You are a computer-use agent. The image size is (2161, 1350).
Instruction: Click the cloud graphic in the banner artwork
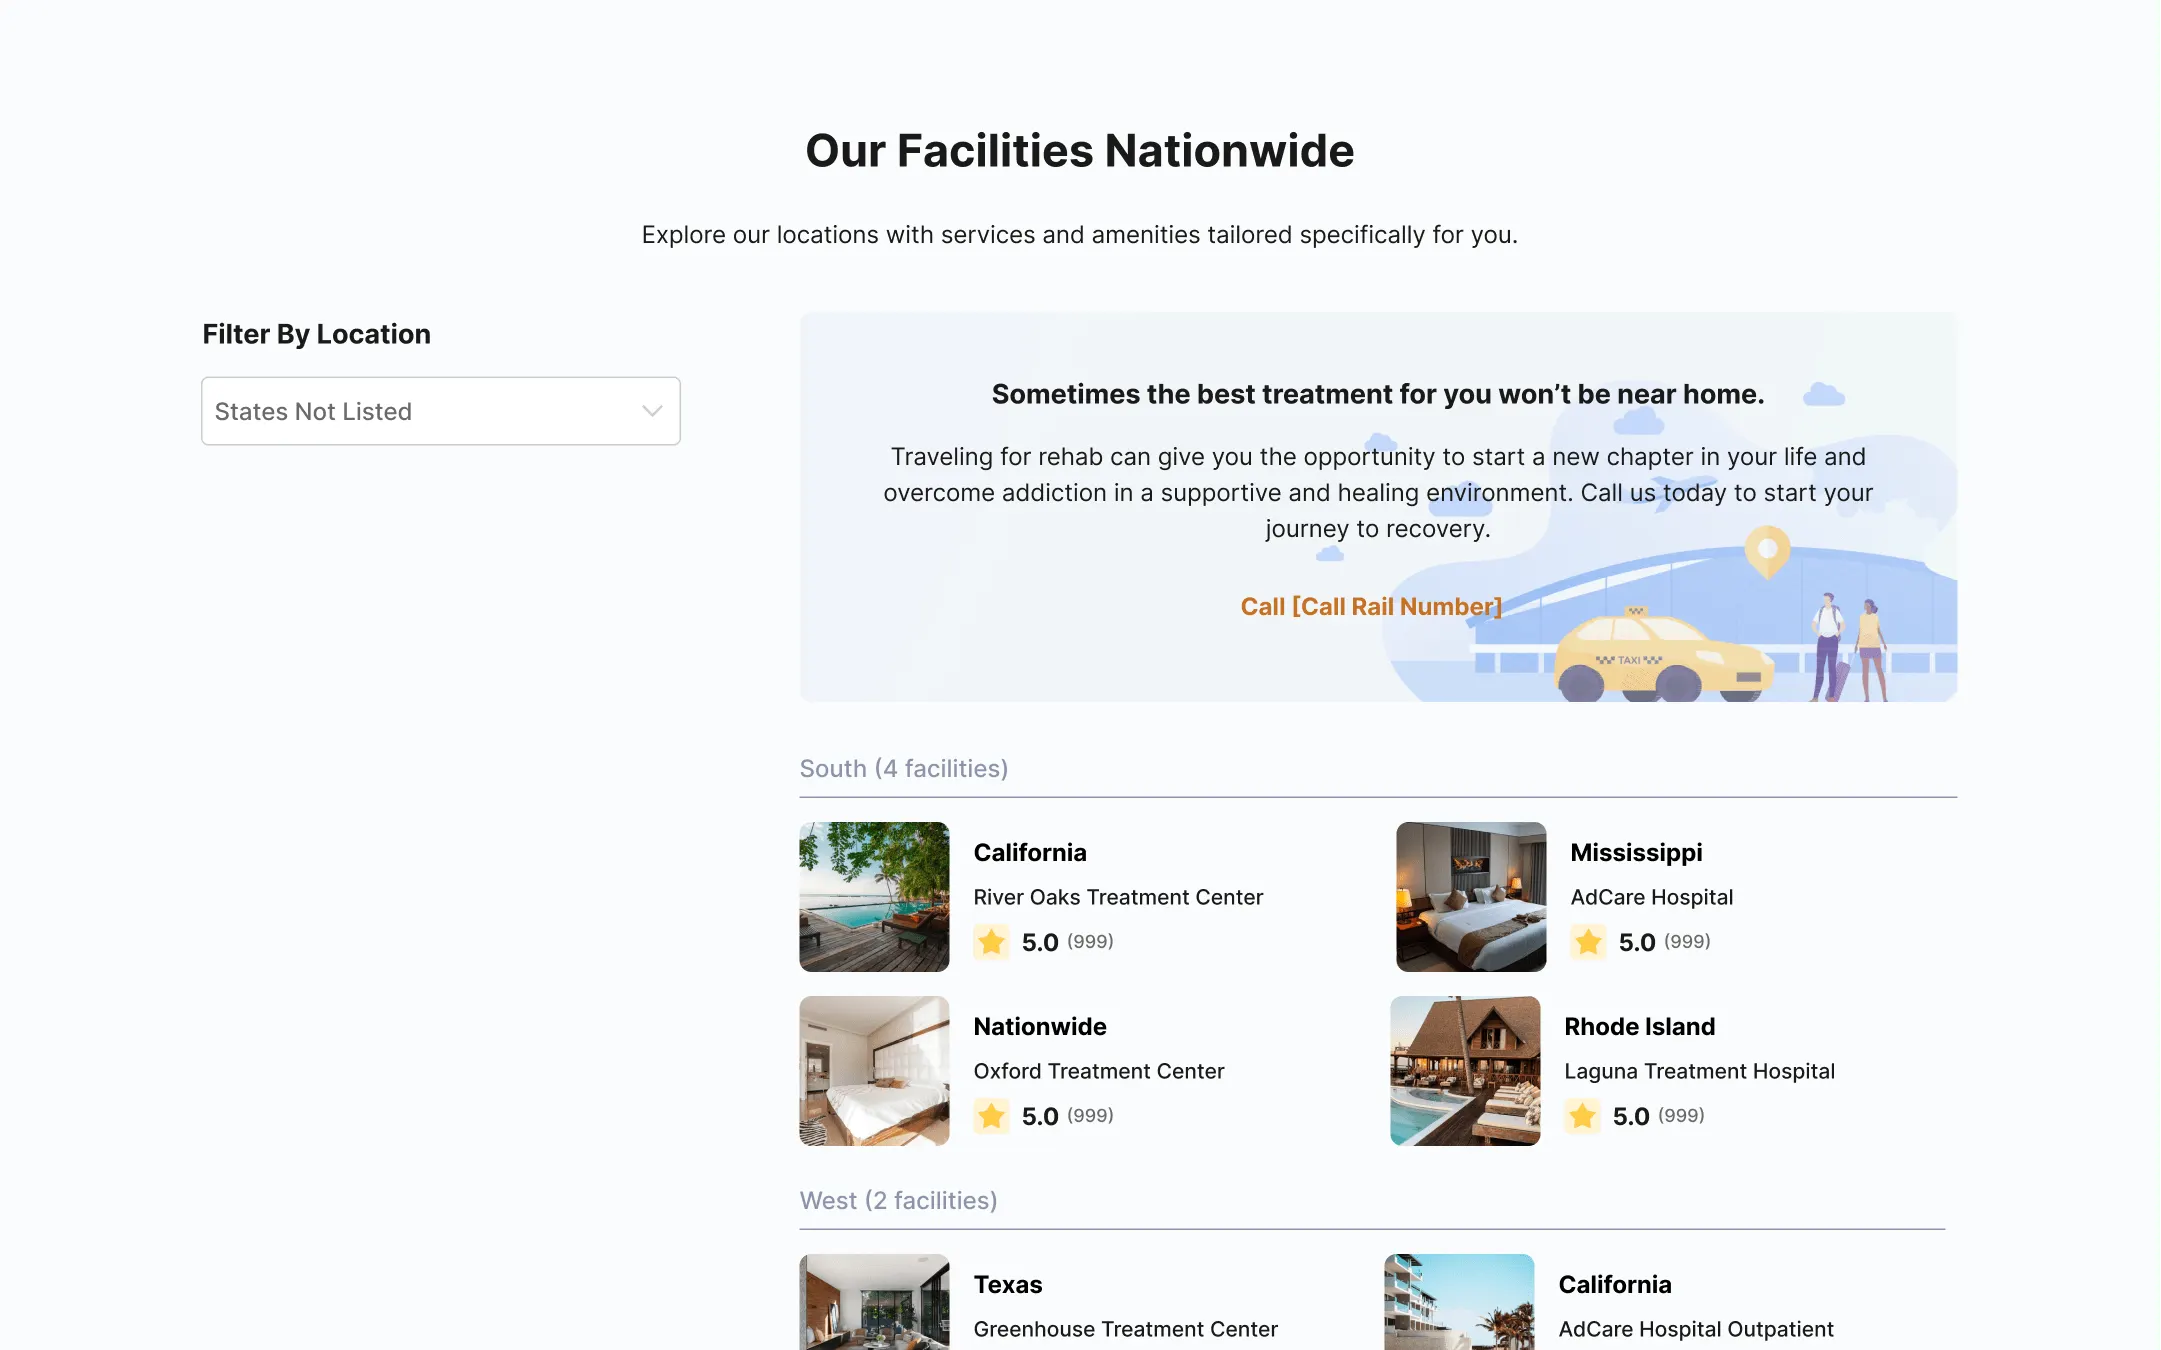tap(1823, 392)
